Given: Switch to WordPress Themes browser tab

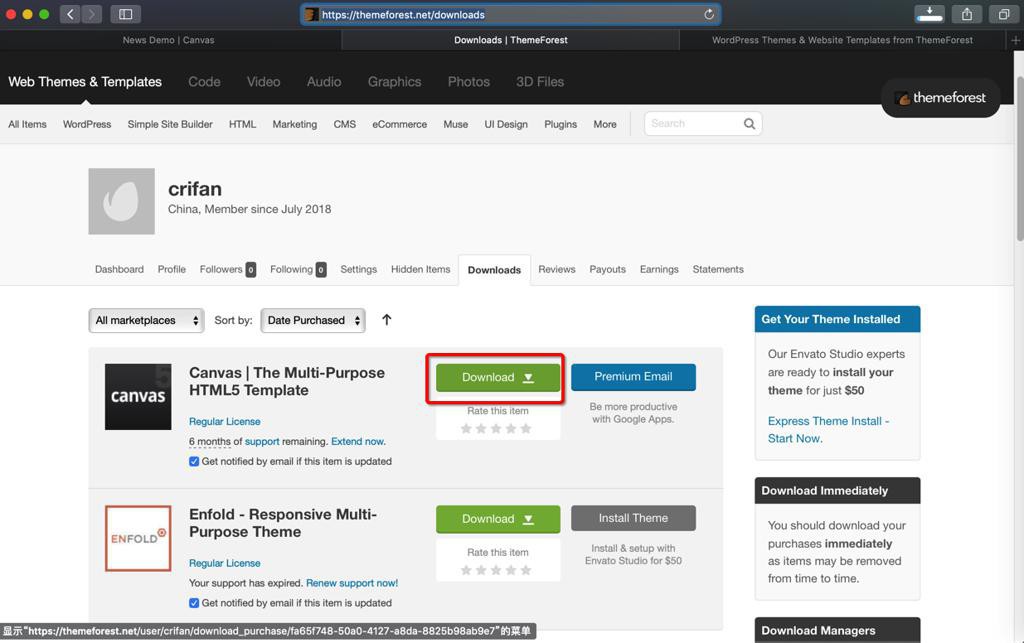Looking at the screenshot, I should click(842, 40).
